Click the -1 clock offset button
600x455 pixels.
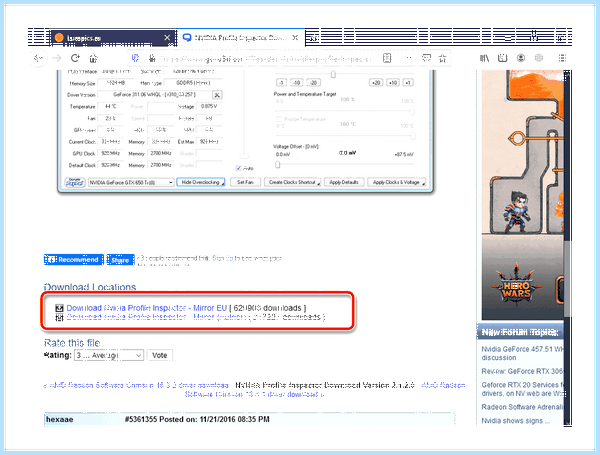point(281,83)
